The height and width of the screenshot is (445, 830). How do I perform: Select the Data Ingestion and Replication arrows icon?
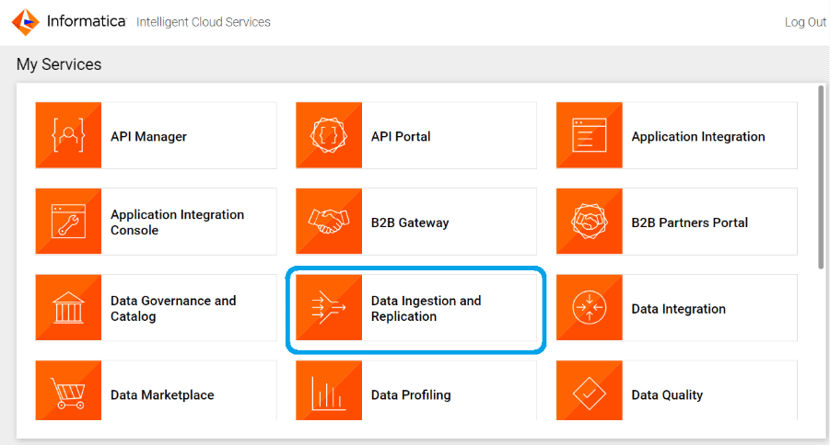point(329,307)
